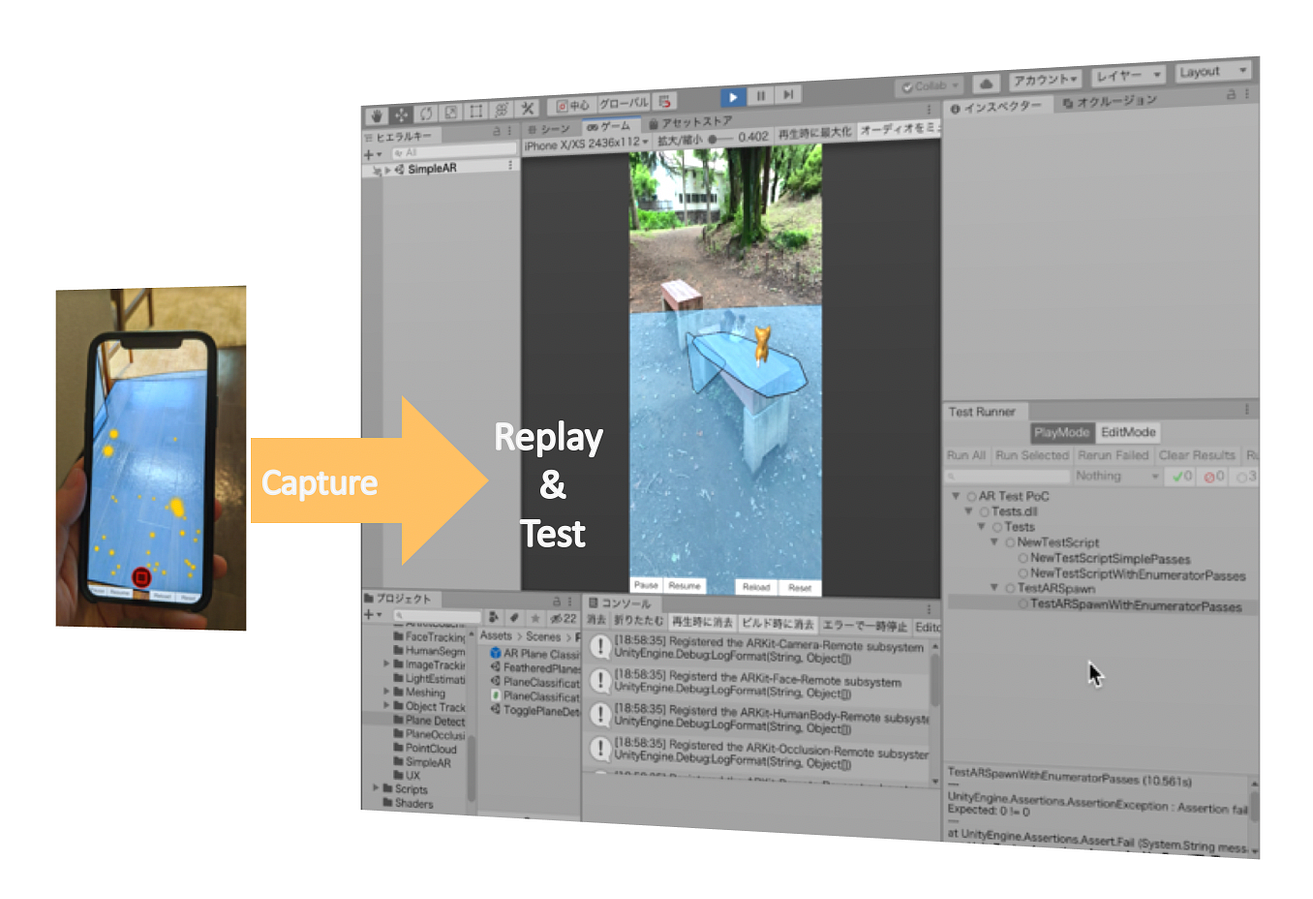This screenshot has width=1313, height=899.
Task: Switch to the ゲーム tab
Action: click(x=610, y=126)
